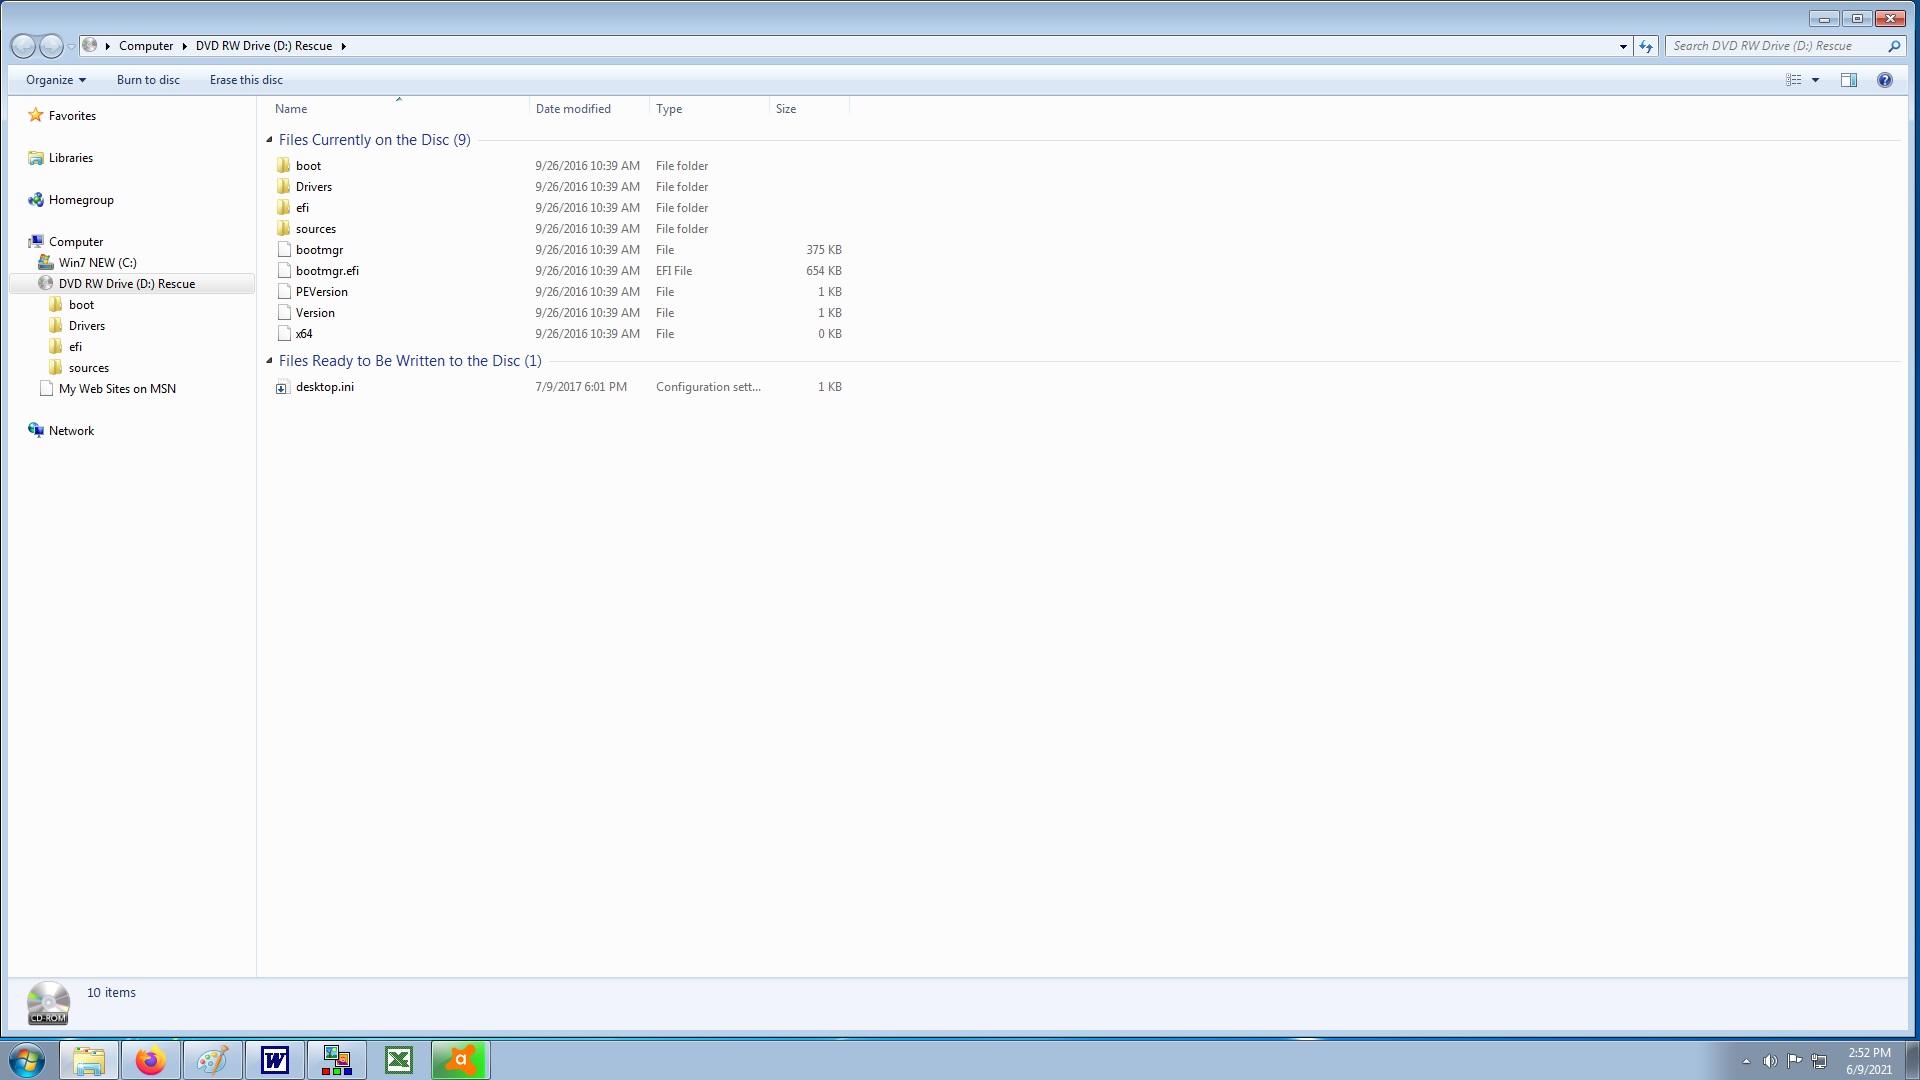Click the Refresh address bar icon
1920x1080 pixels.
pyautogui.click(x=1646, y=46)
